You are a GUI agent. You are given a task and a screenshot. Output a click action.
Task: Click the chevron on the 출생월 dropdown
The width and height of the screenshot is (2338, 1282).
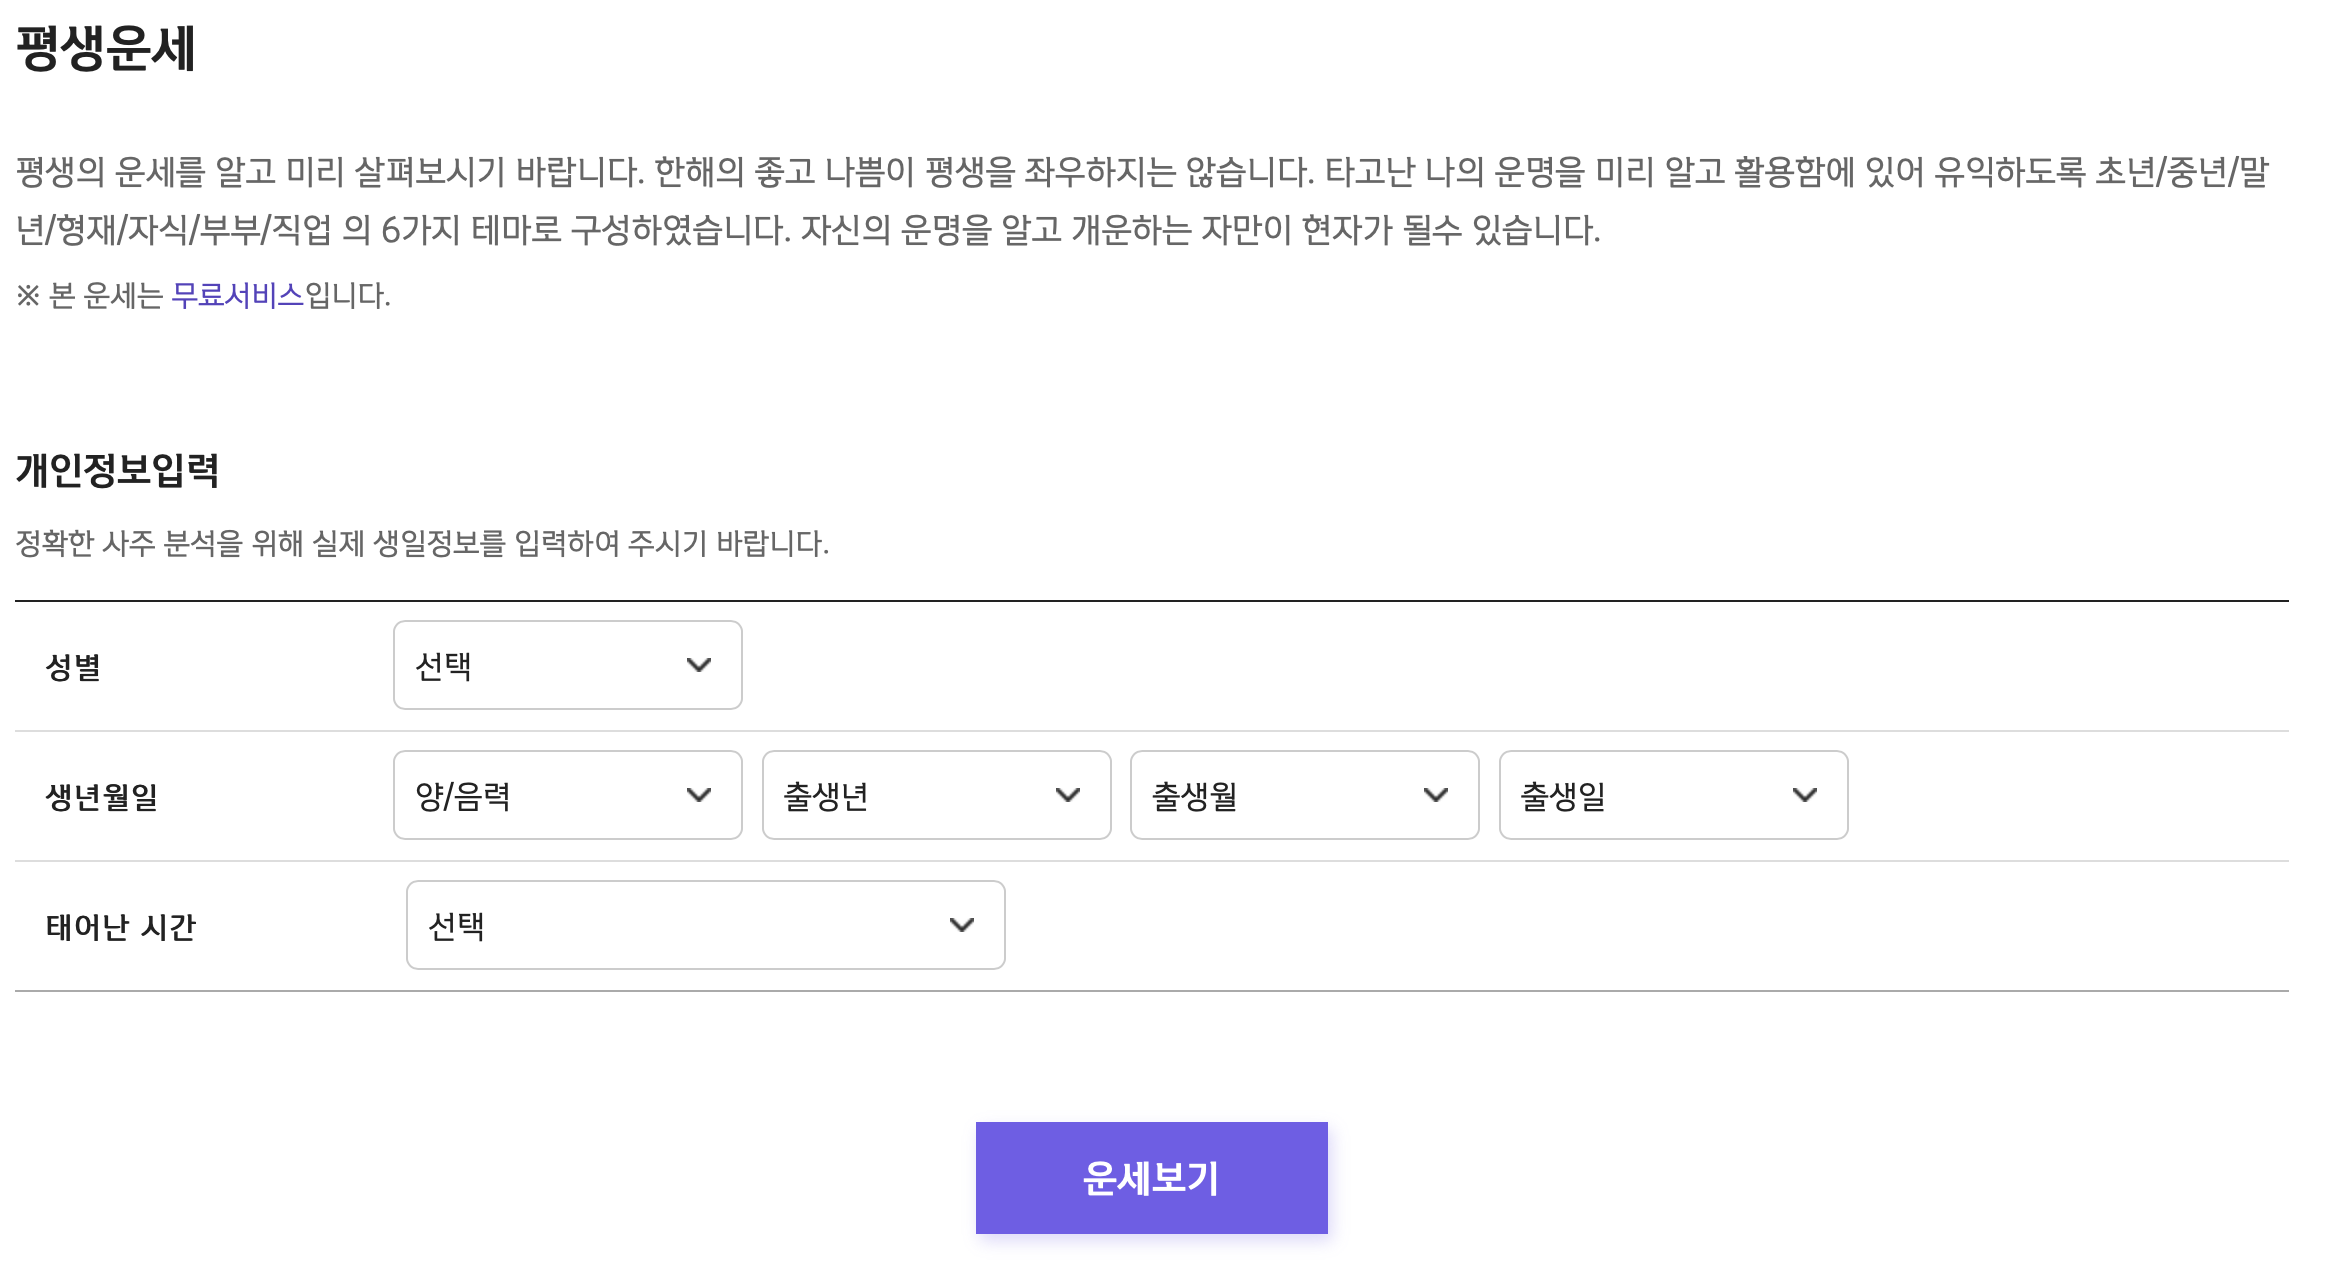tap(1437, 794)
